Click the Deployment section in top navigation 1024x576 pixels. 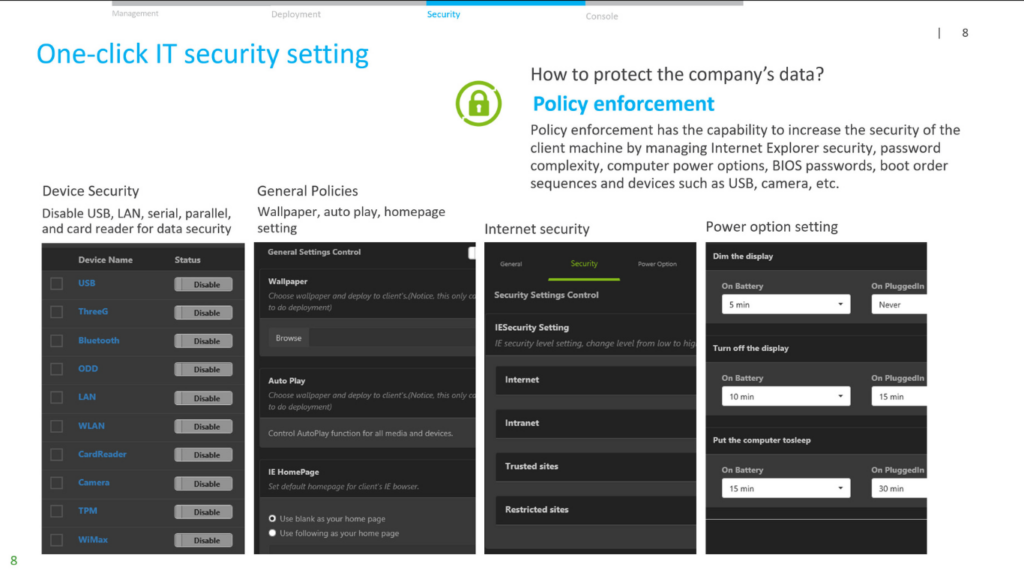[296, 14]
